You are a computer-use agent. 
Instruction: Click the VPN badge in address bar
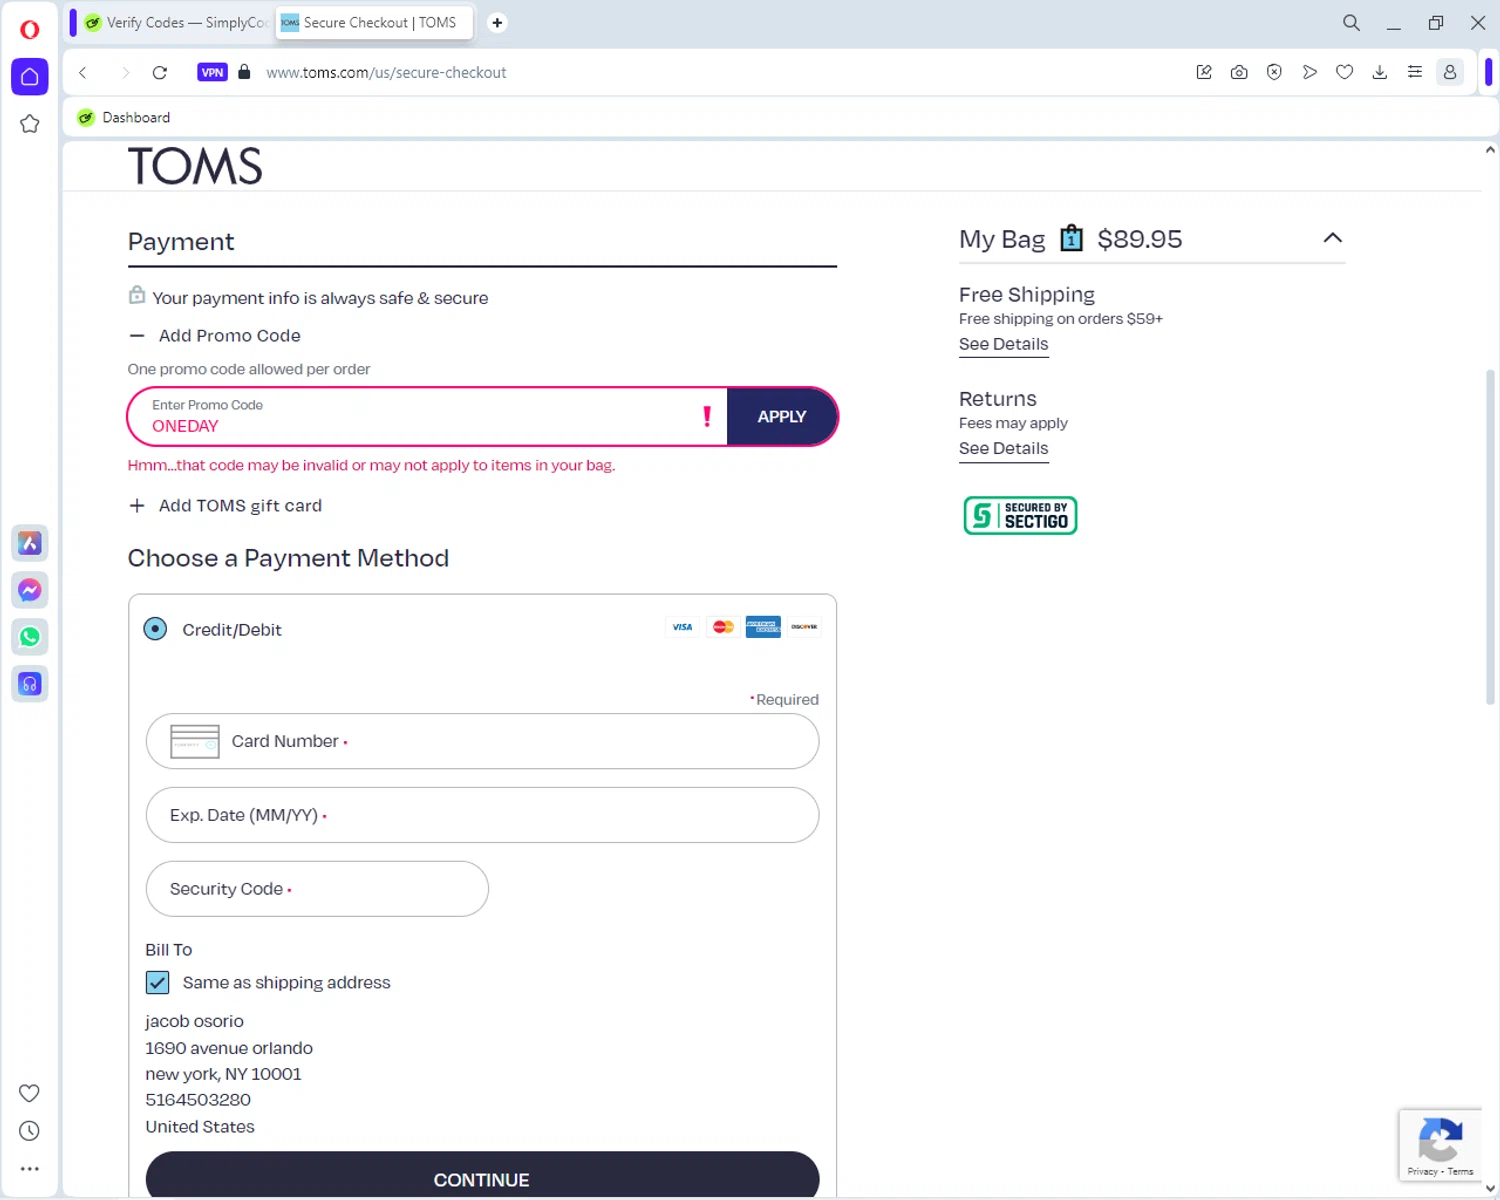pos(212,72)
